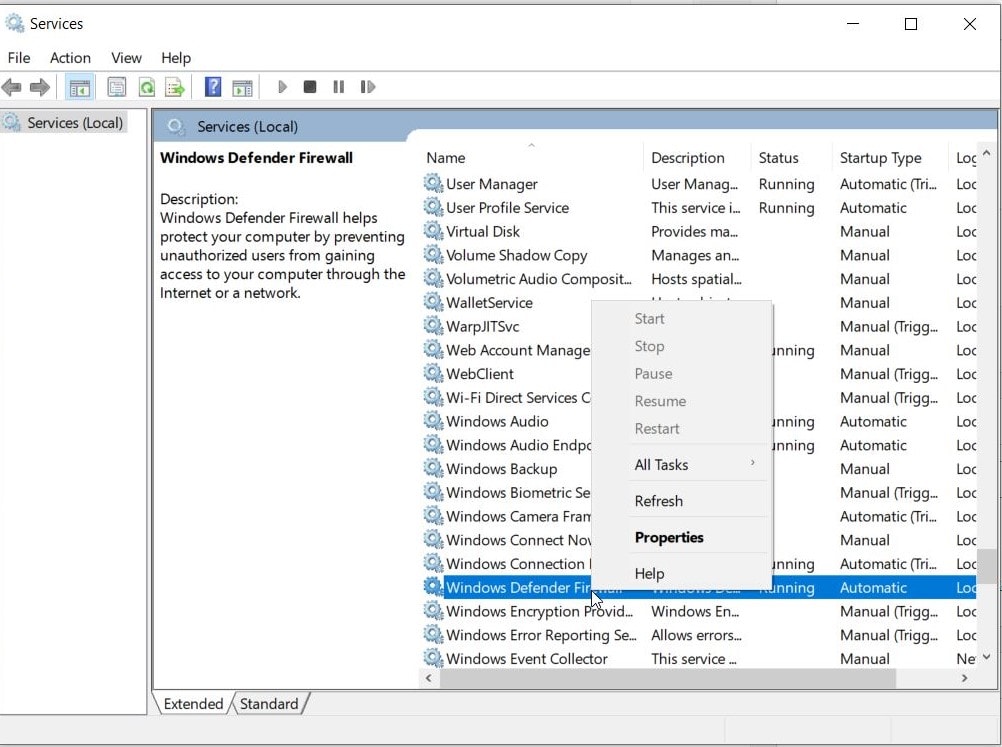Sort by the Status column header
1002x747 pixels.
point(778,158)
